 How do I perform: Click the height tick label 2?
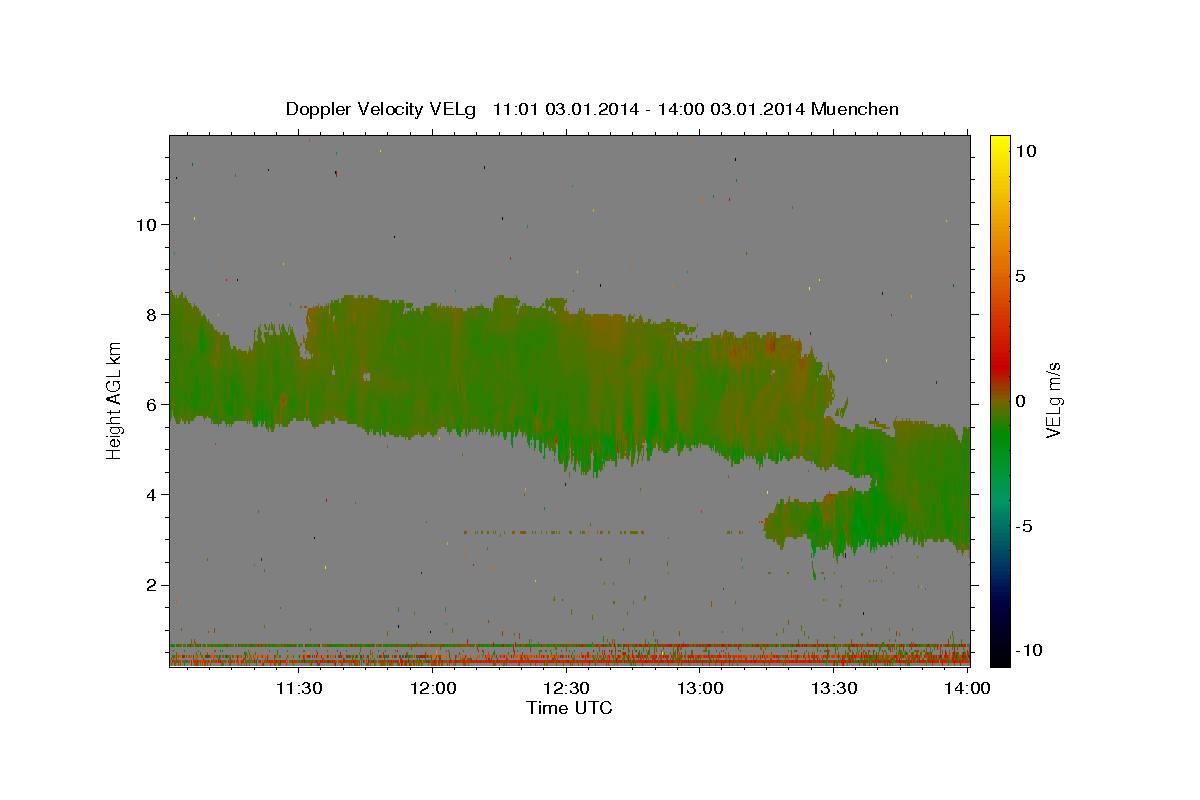tap(151, 585)
